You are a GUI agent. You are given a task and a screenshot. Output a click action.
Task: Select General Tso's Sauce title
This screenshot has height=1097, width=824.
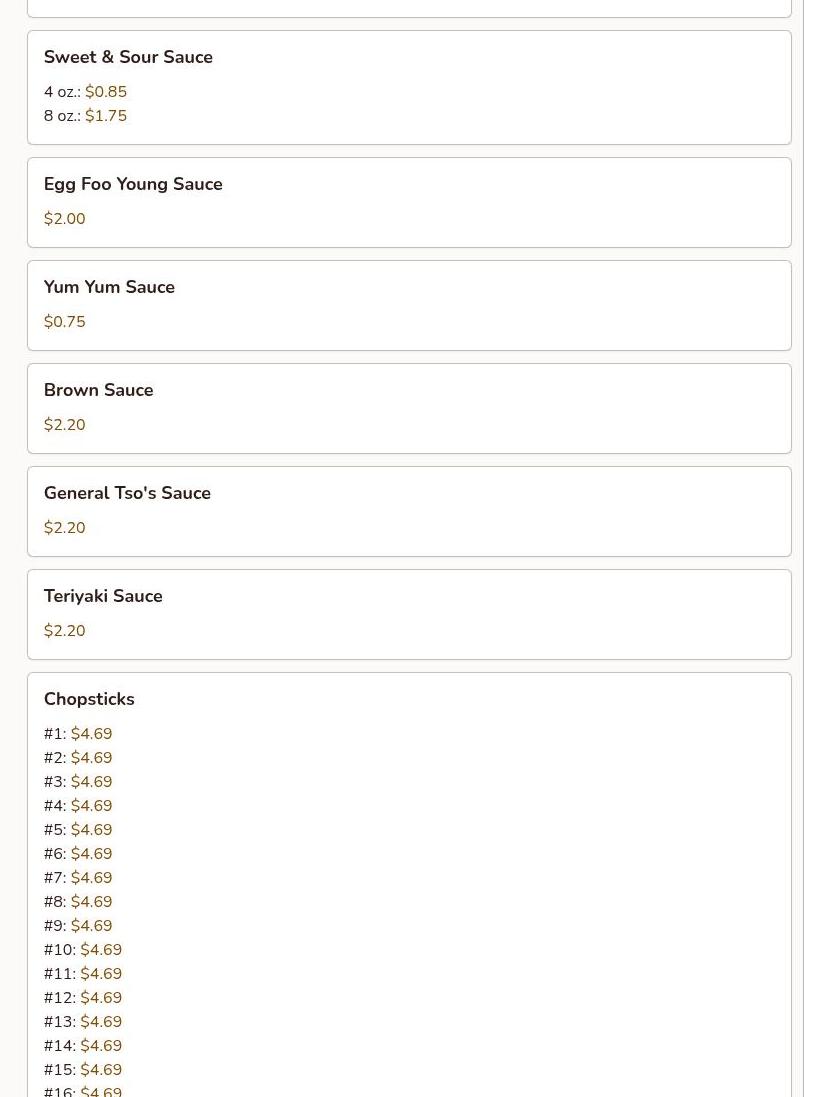(x=127, y=493)
